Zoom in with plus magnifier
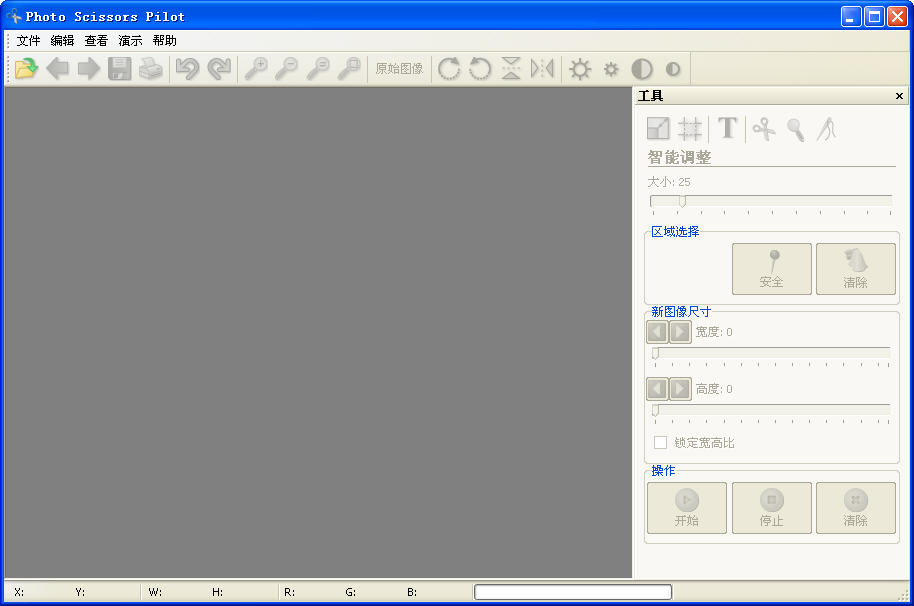The height and width of the screenshot is (606, 914). [x=256, y=69]
